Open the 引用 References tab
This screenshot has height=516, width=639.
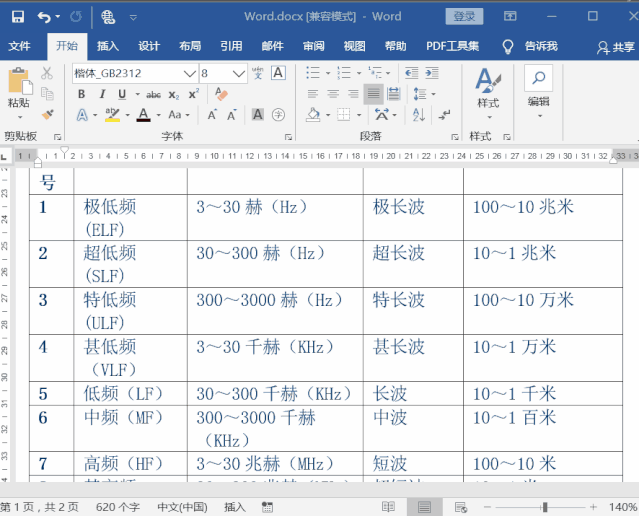pos(231,46)
